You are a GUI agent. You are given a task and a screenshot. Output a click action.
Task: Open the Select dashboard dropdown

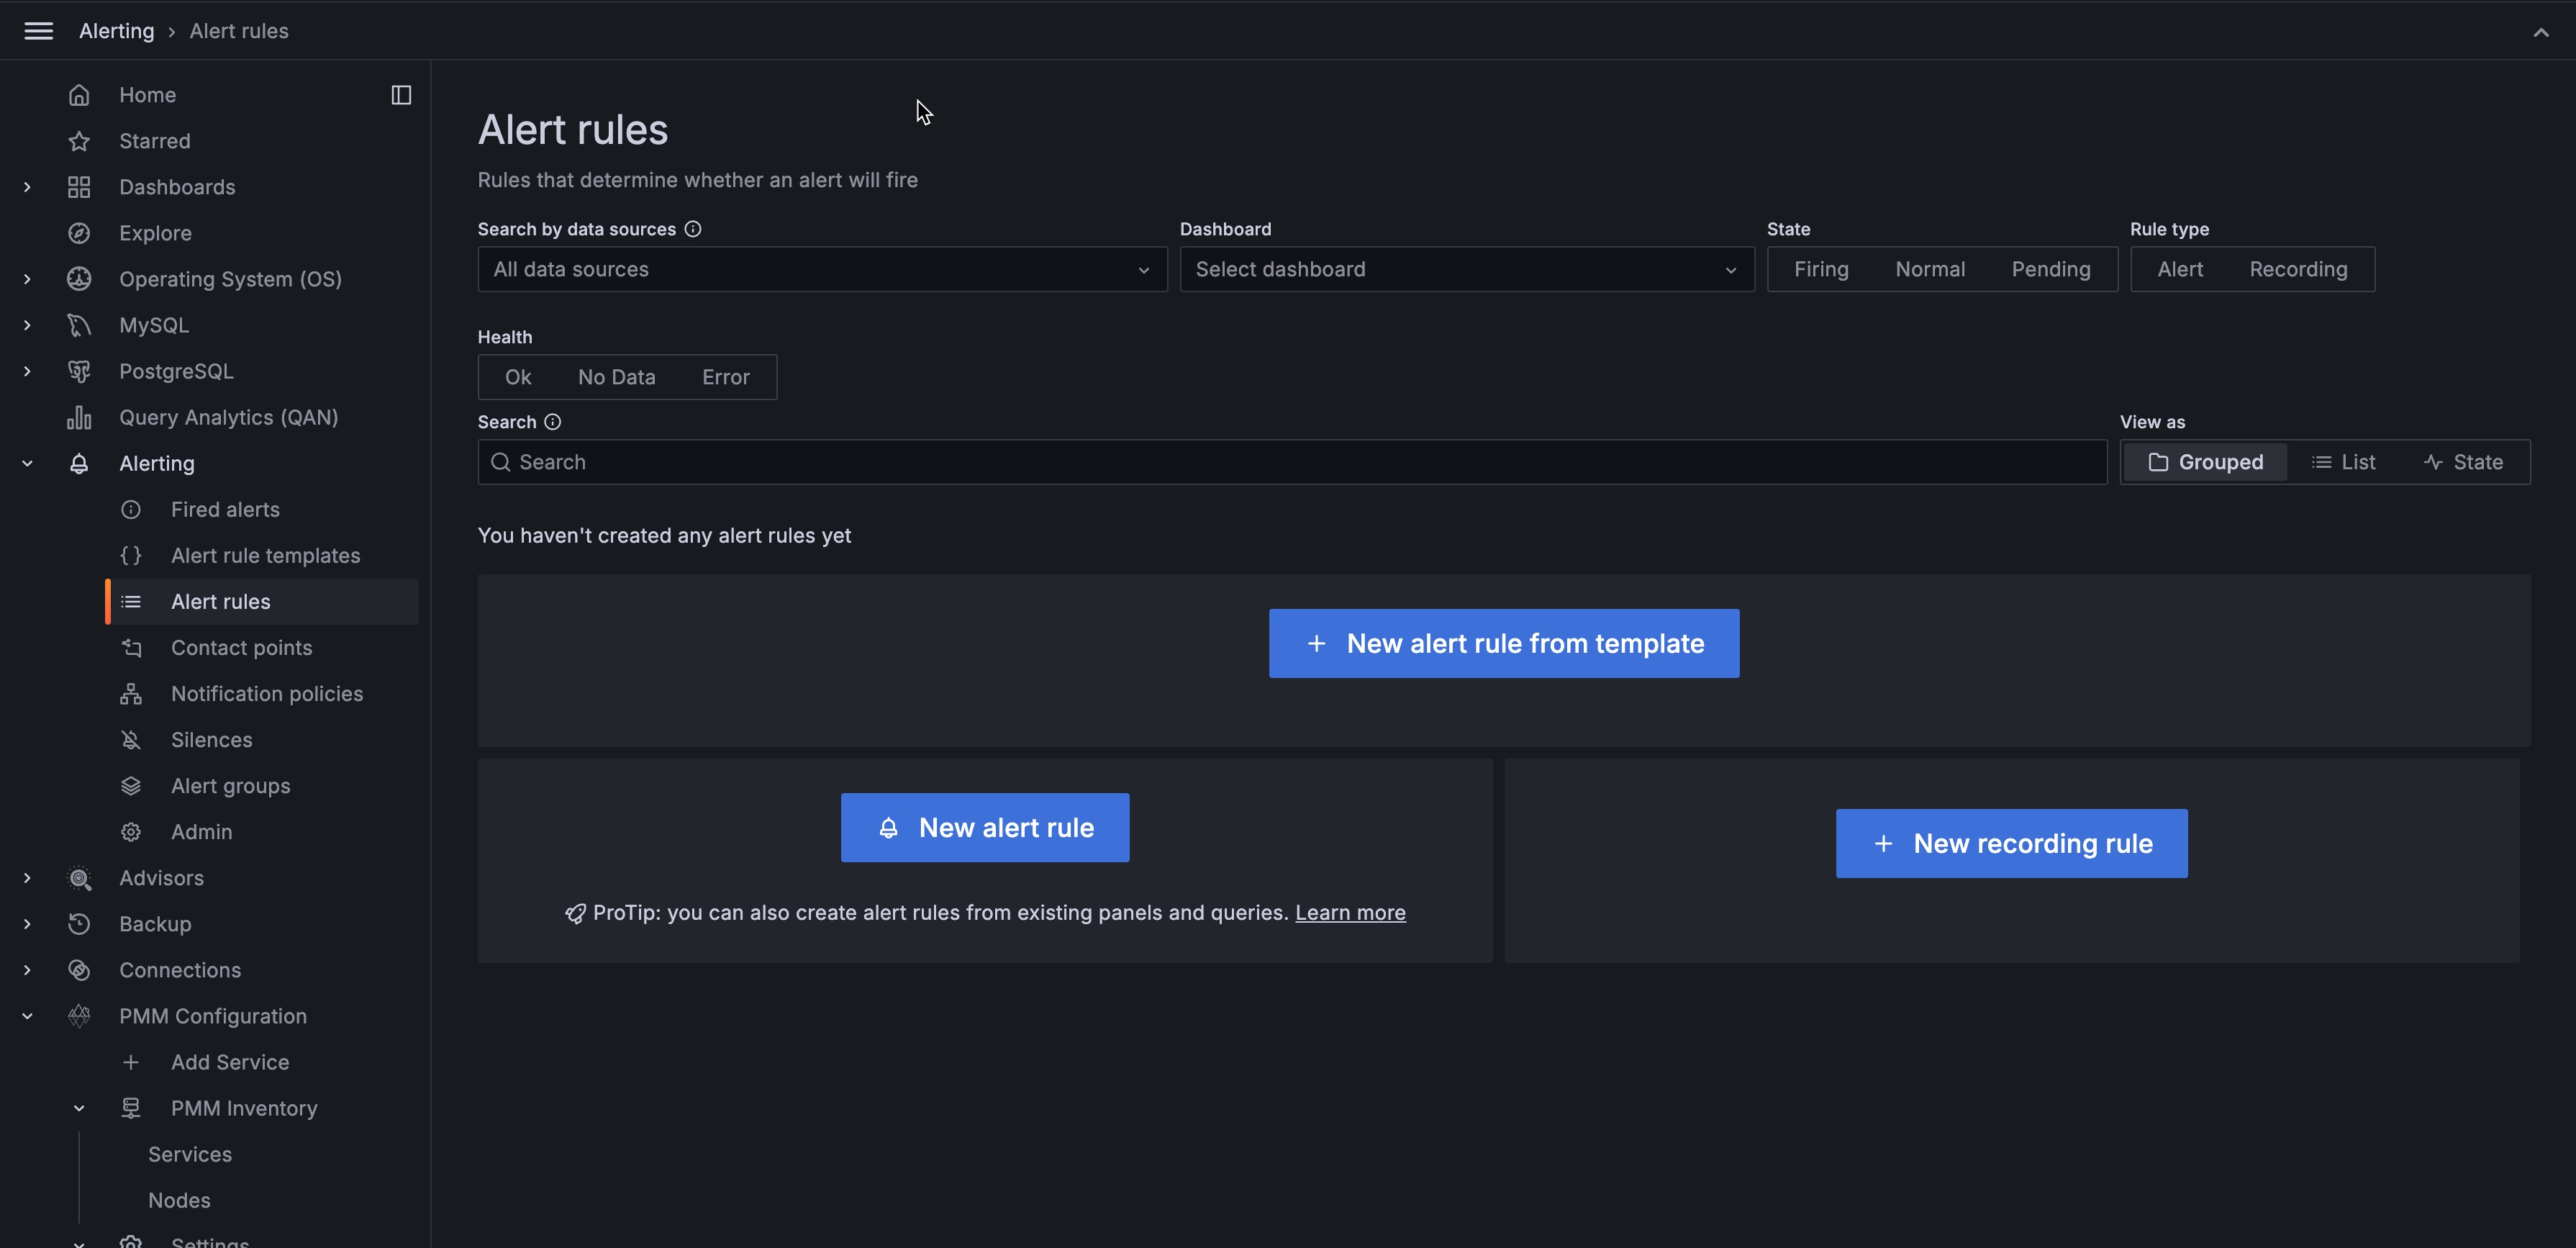pyautogui.click(x=1466, y=269)
